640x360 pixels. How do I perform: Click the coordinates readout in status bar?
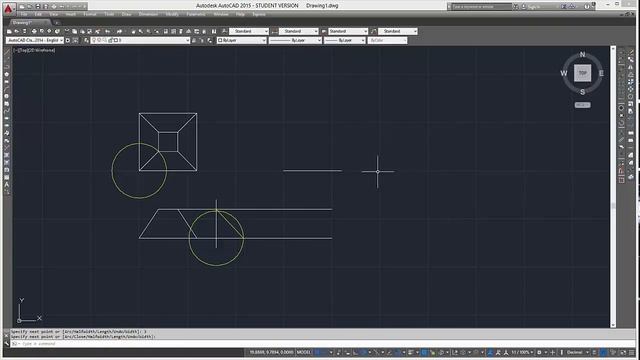[271, 352]
